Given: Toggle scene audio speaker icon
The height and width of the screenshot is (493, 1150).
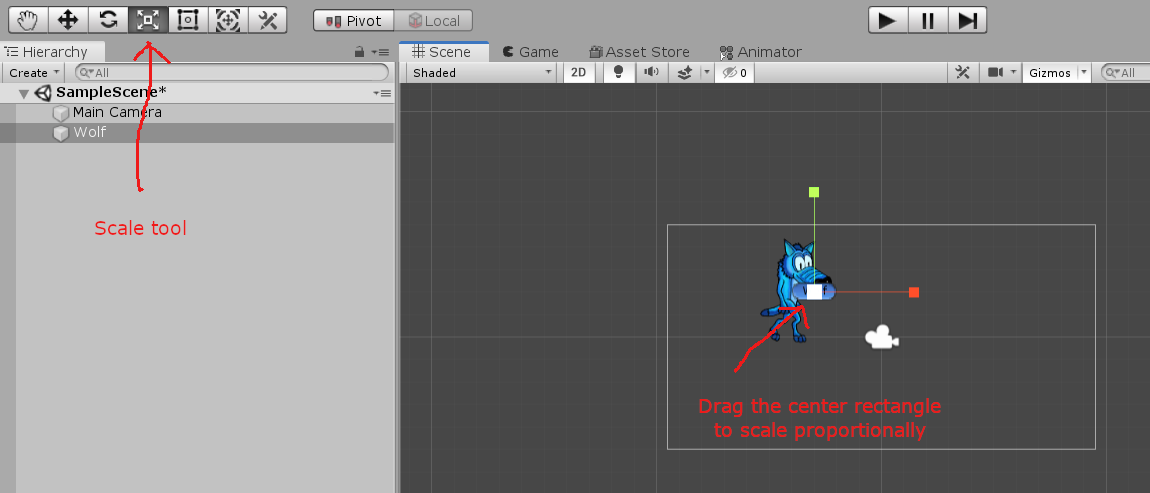Looking at the screenshot, I should [651, 73].
